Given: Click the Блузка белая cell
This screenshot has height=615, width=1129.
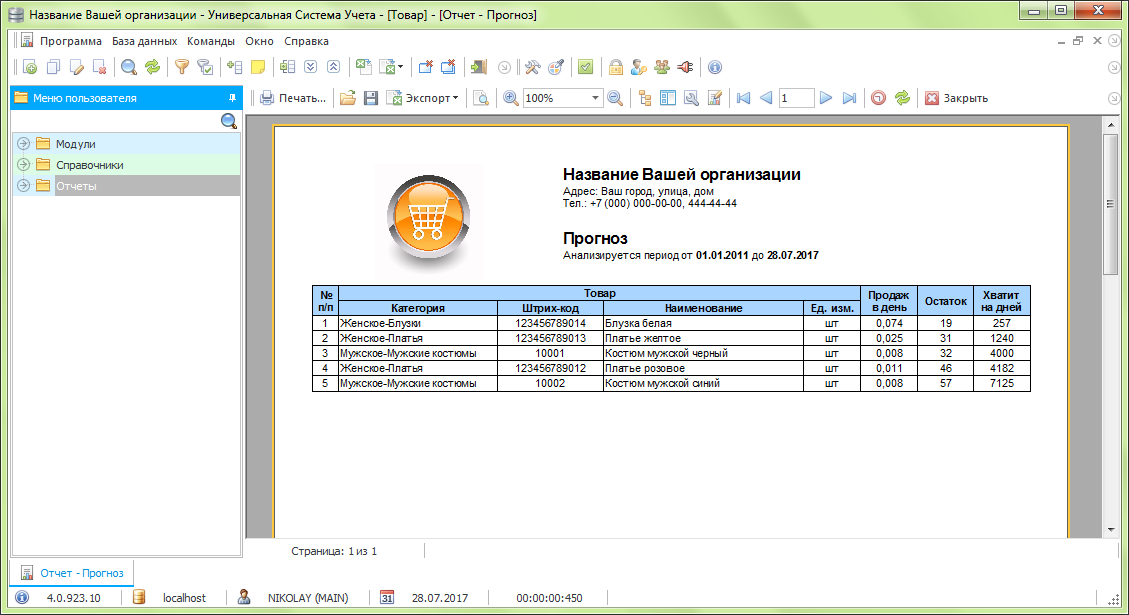Looking at the screenshot, I should pos(703,323).
